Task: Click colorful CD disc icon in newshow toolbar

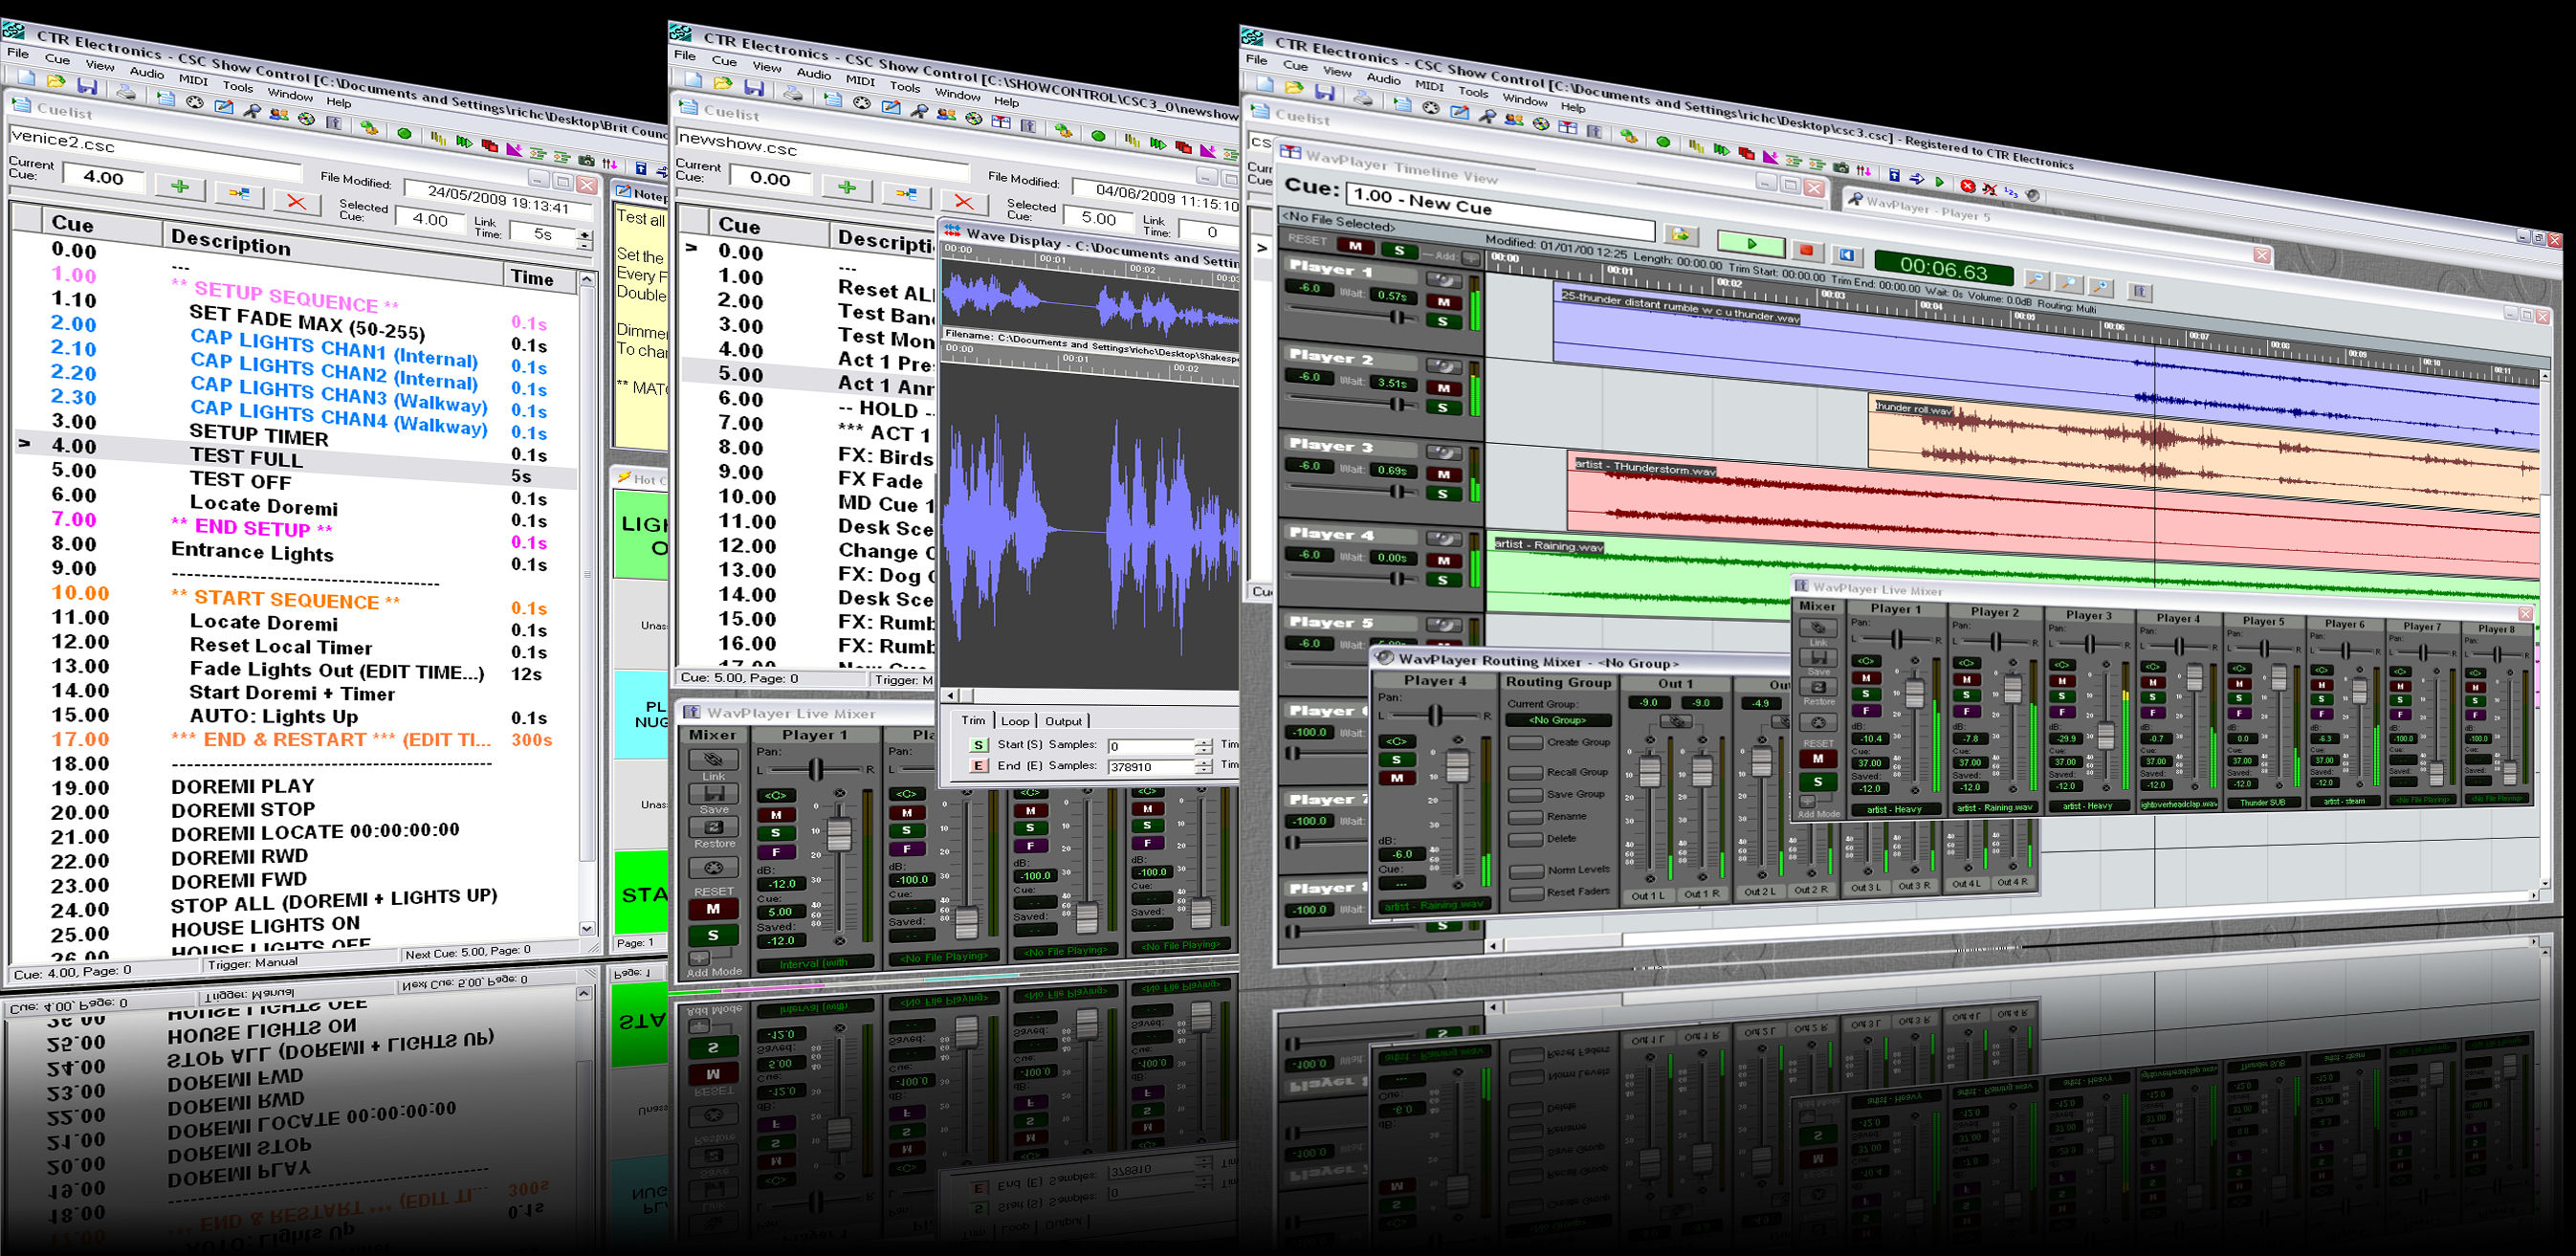Action: [x=974, y=119]
